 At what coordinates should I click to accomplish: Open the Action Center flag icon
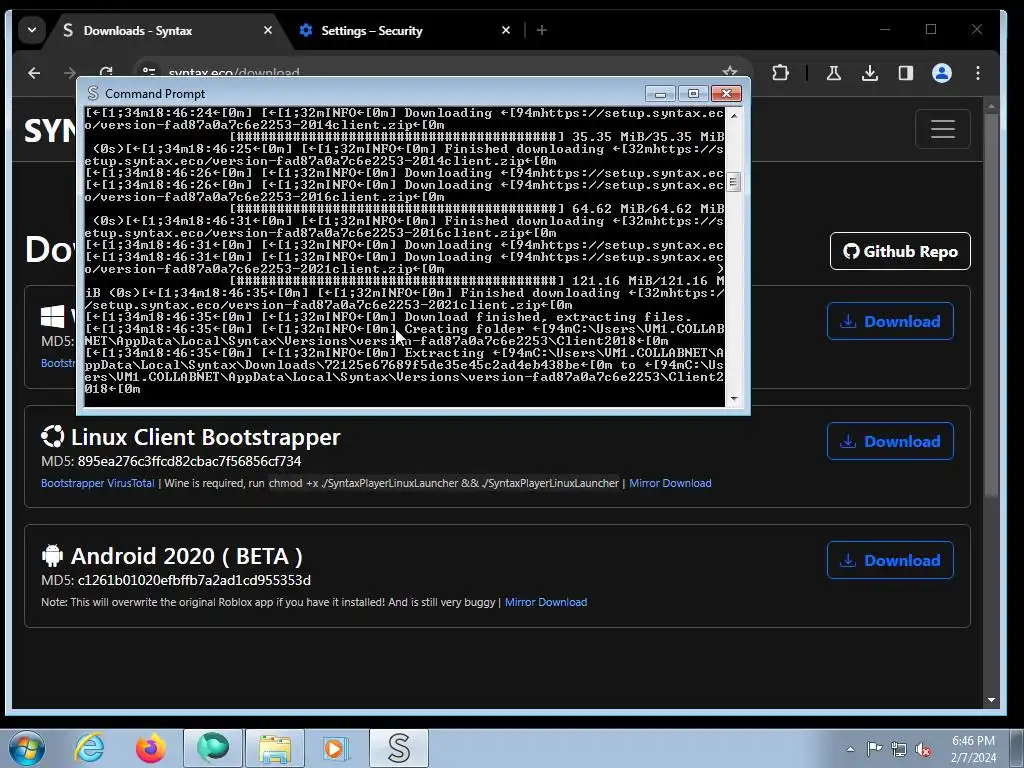874,749
